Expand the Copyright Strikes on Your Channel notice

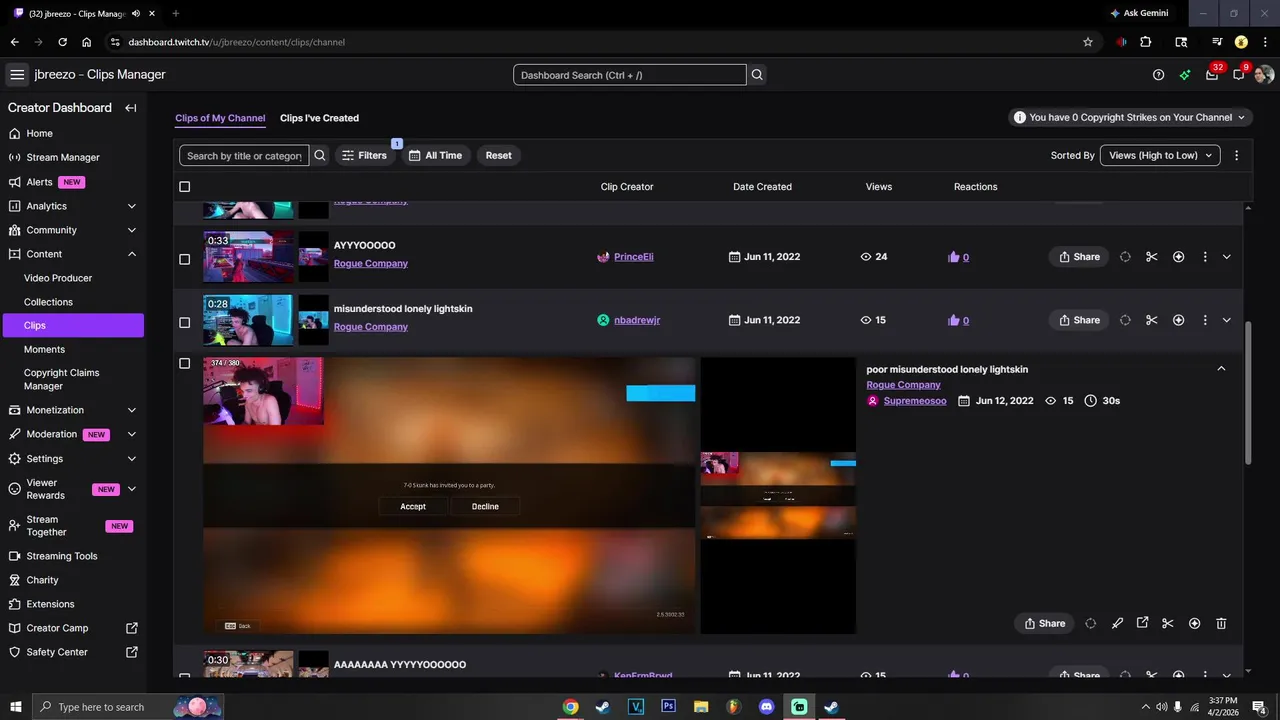pos(1131,117)
